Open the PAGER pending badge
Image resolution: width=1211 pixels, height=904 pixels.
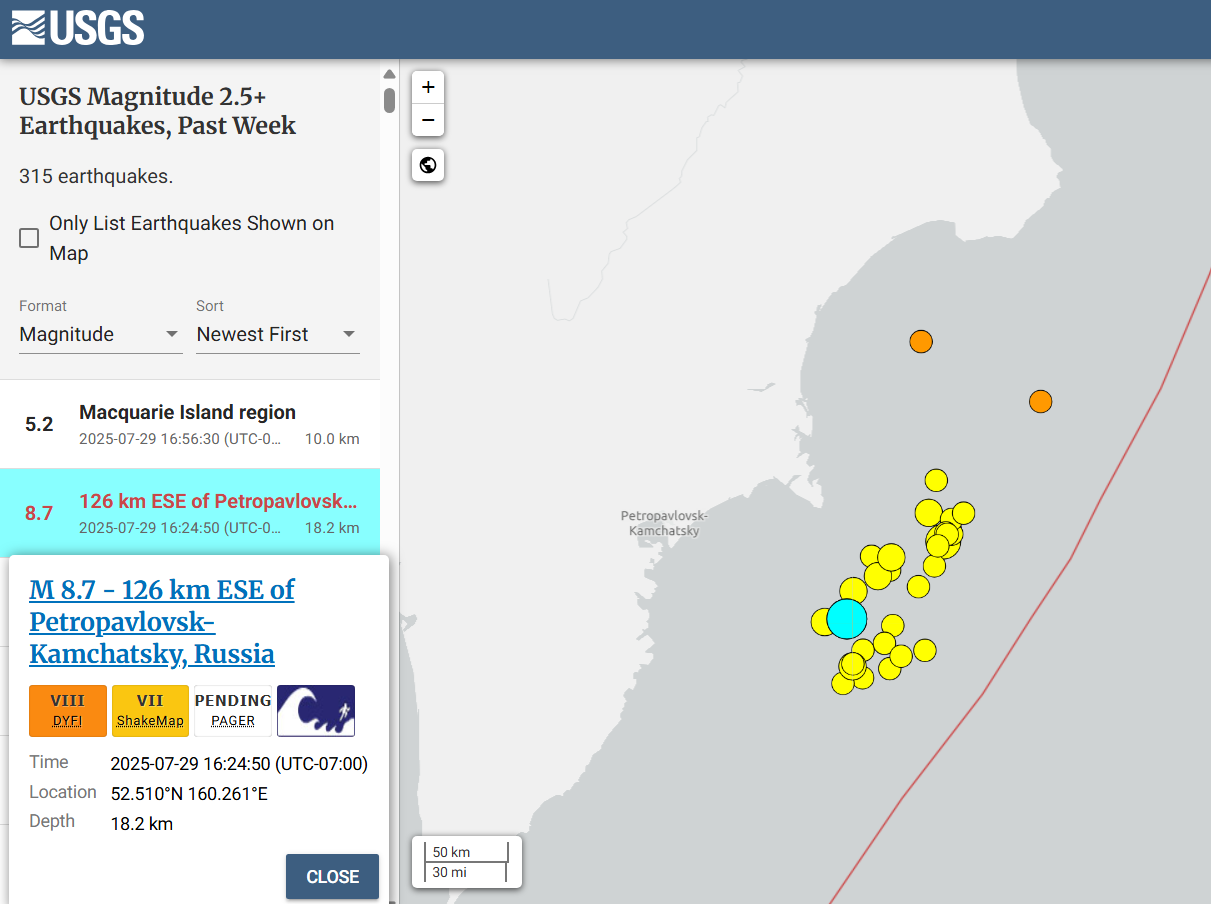tap(233, 710)
